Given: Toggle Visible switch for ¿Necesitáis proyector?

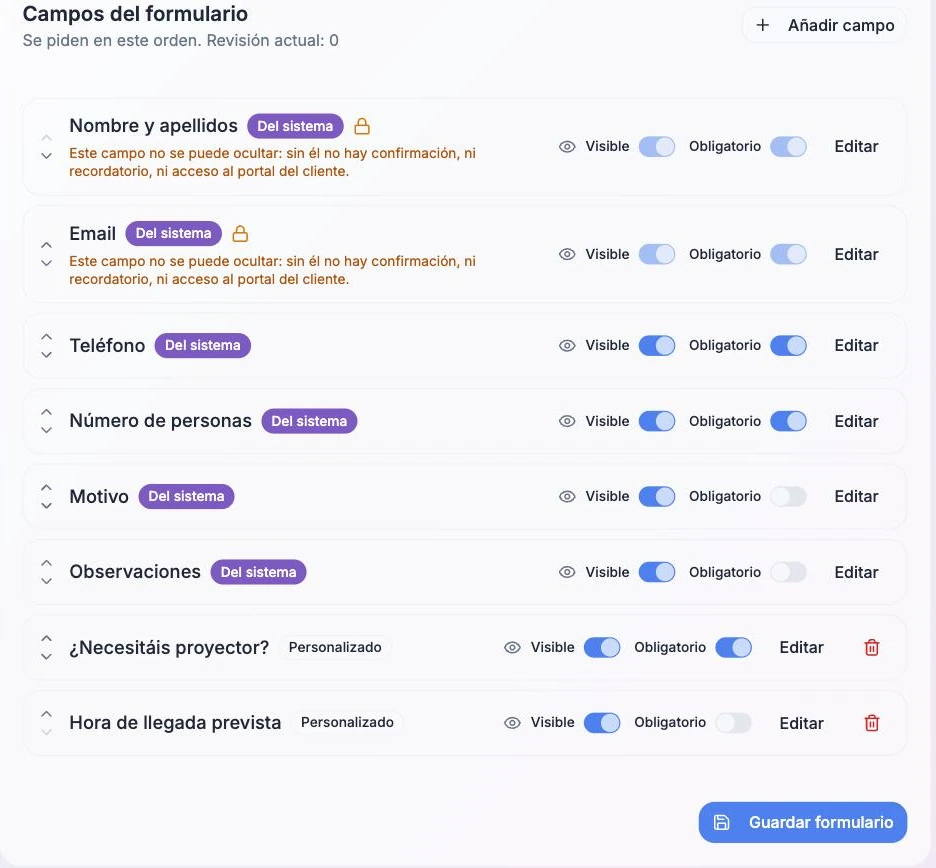Looking at the screenshot, I should (x=602, y=648).
